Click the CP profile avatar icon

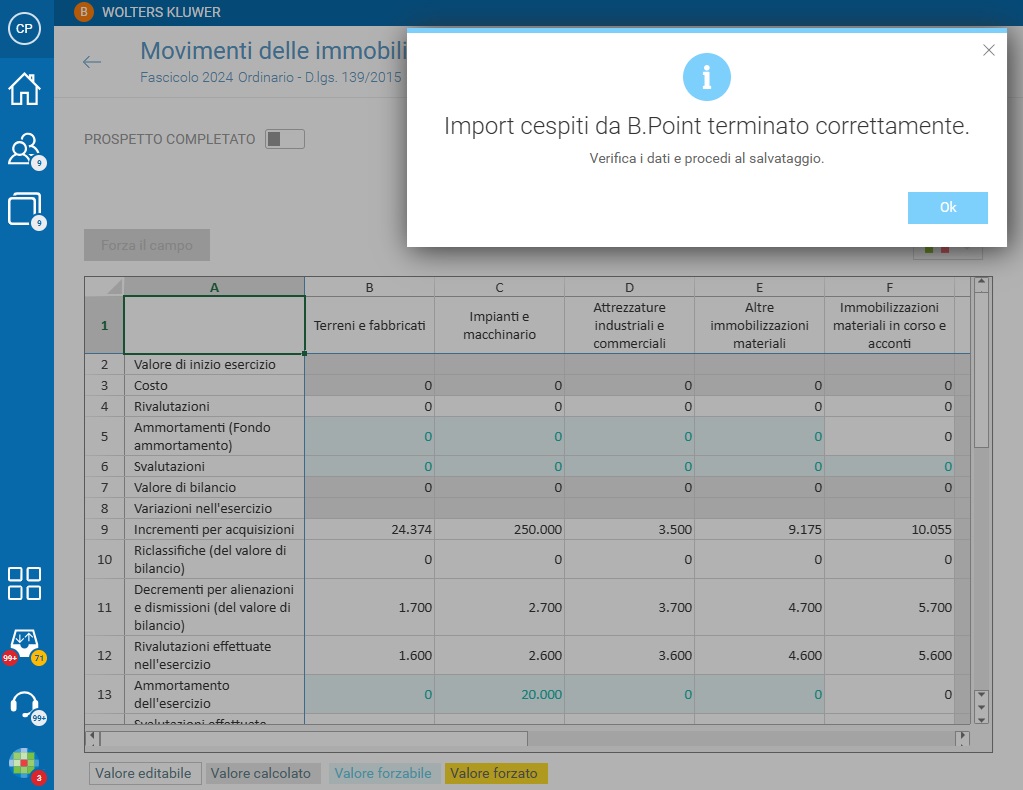tap(24, 29)
